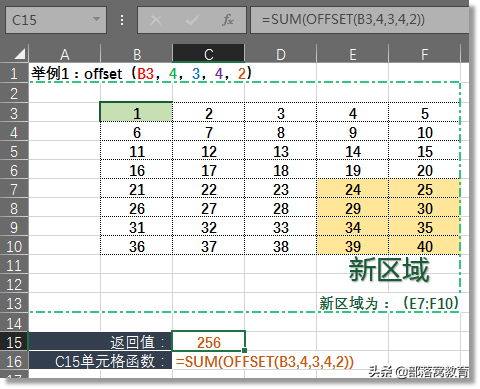Click the cell containing 8
Image resolution: width=480 pixels, height=389 pixels.
click(281, 132)
